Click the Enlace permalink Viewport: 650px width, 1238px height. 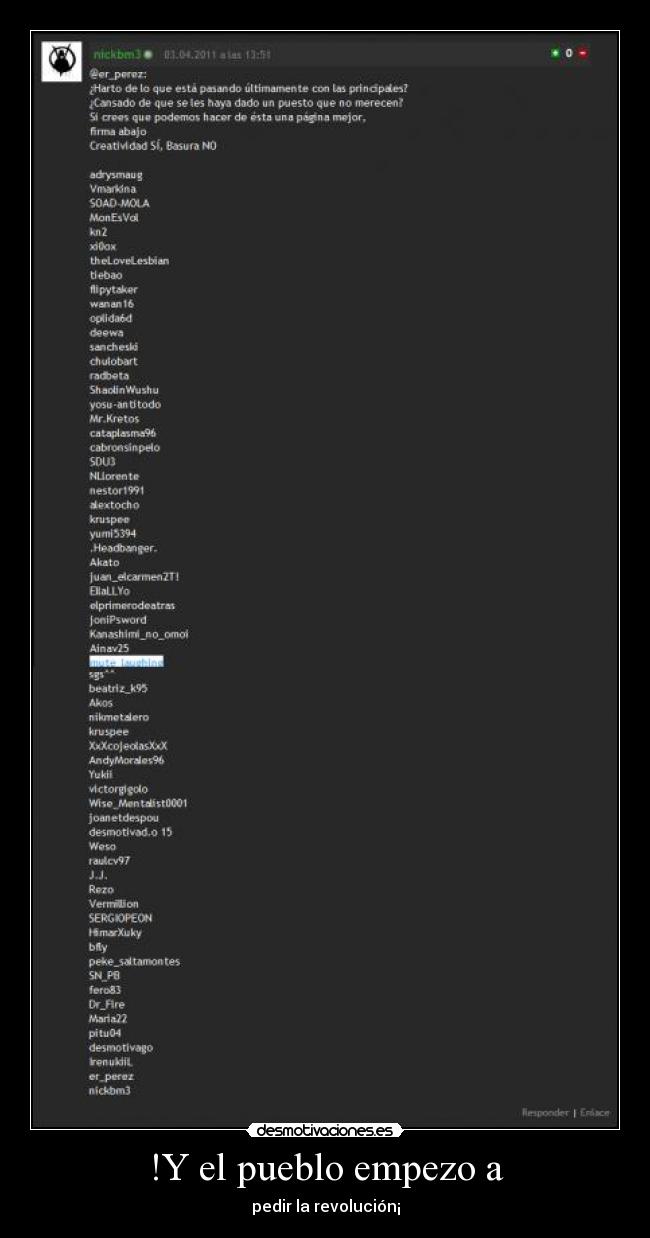pyautogui.click(x=594, y=1112)
